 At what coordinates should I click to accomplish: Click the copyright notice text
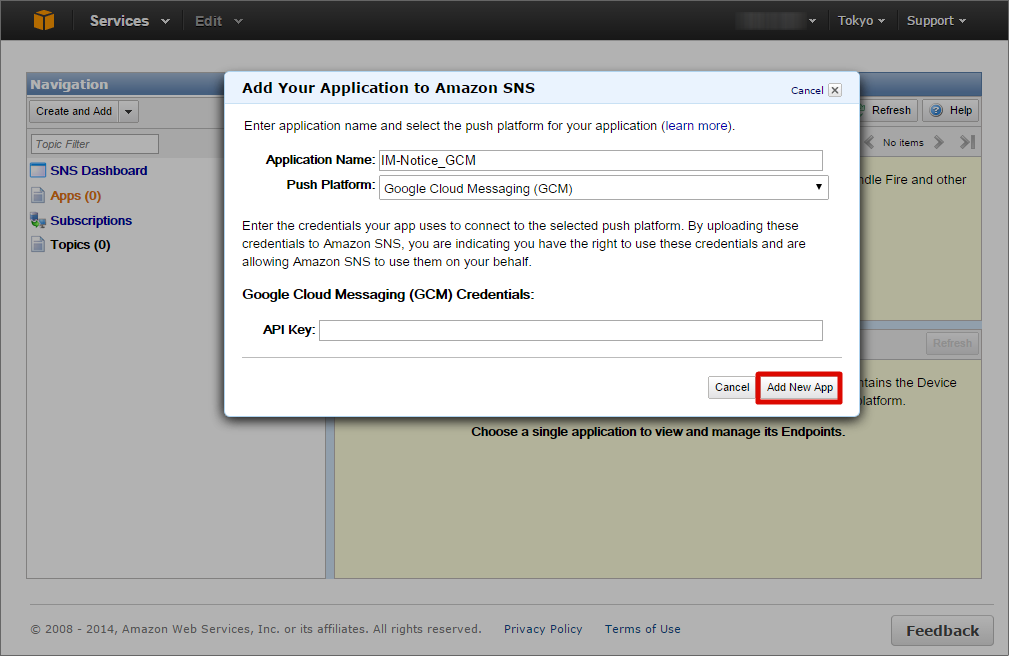256,629
